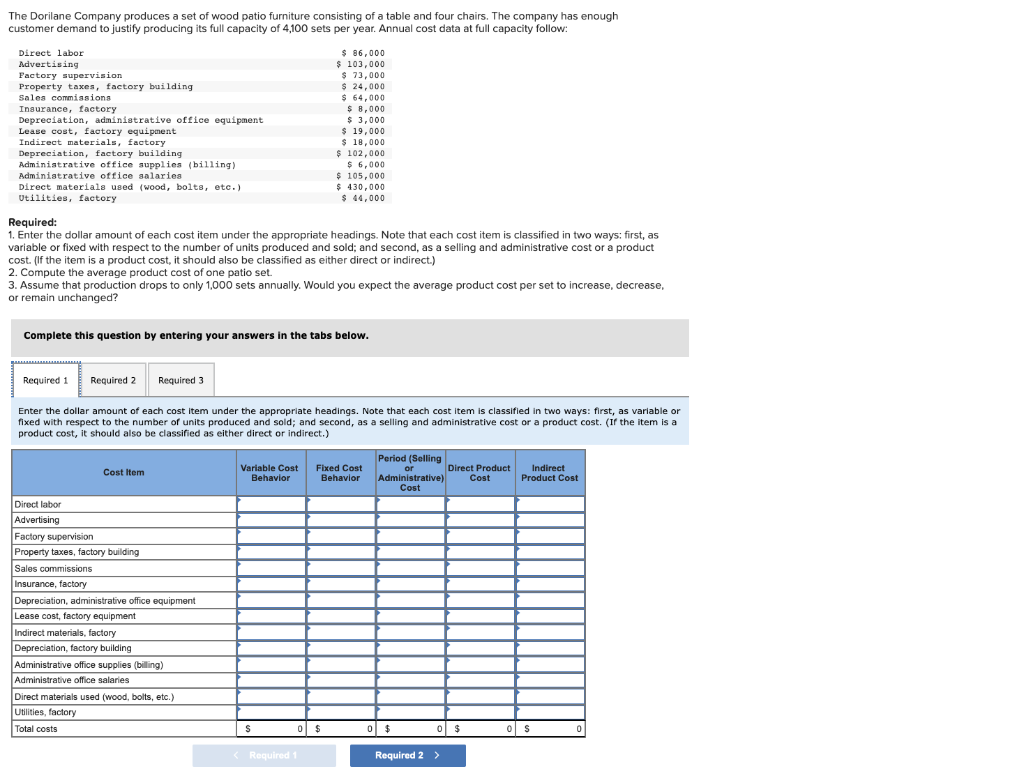Go to next section Required 2 button
Image resolution: width=1024 pixels, height=778 pixels.
(408, 755)
